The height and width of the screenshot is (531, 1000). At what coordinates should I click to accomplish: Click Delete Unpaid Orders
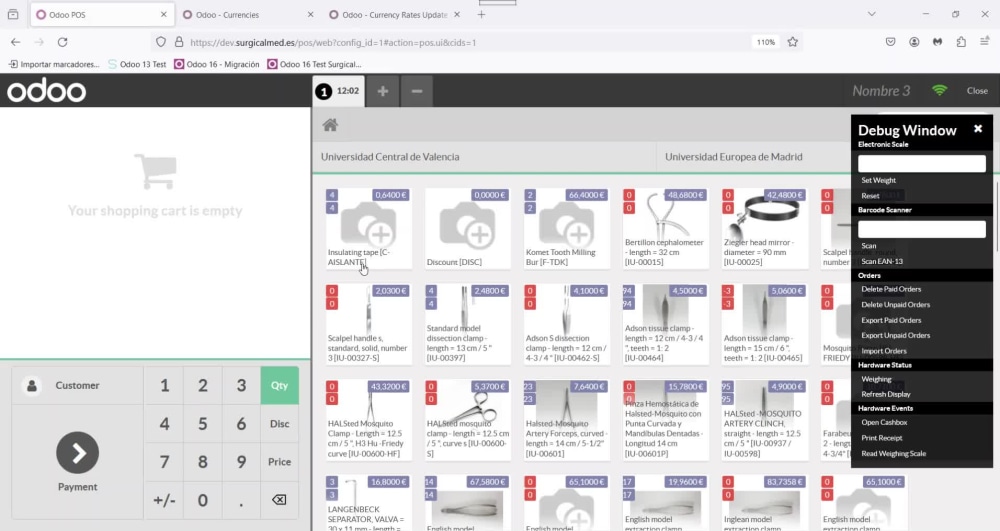[x=895, y=305]
